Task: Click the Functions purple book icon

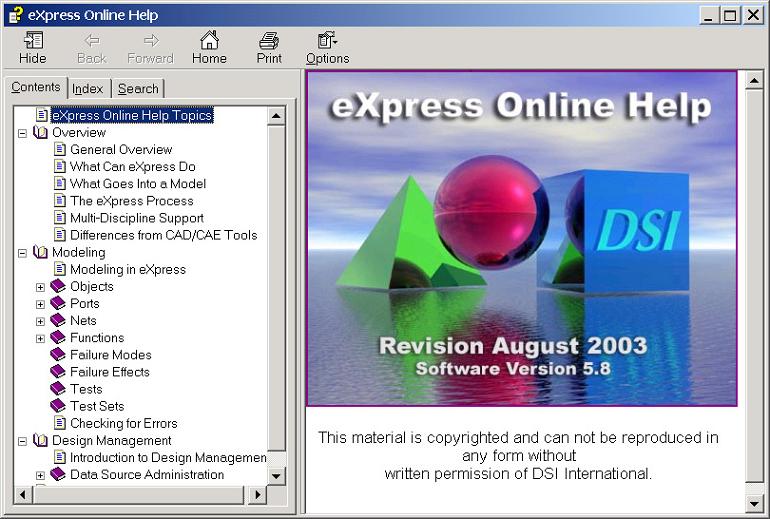Action: 58,338
